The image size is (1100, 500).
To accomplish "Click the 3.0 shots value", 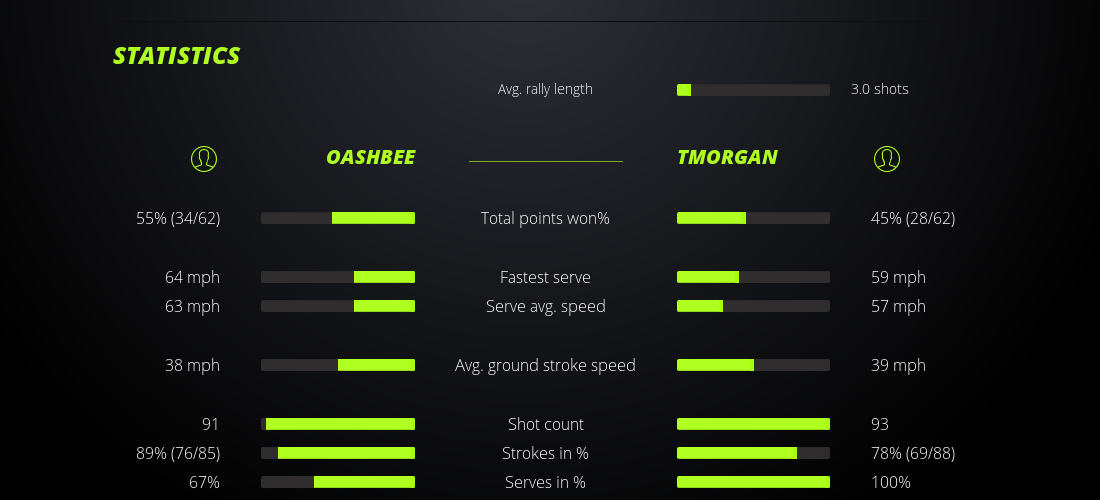I will (x=879, y=89).
